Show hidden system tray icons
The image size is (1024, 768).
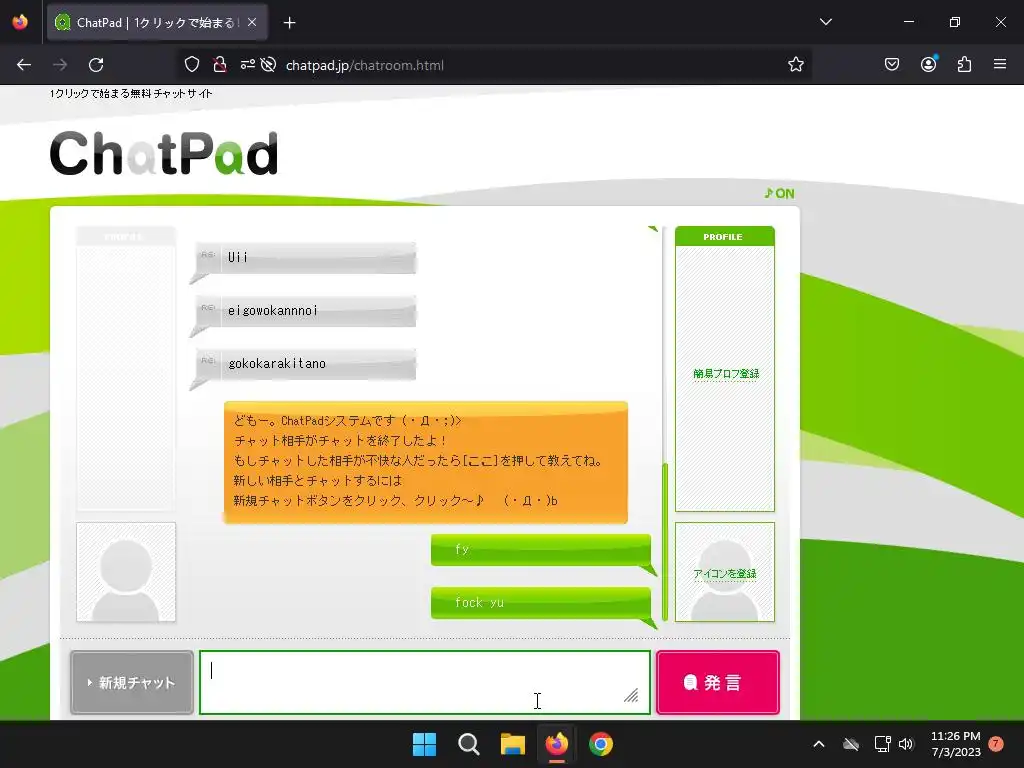click(818, 744)
